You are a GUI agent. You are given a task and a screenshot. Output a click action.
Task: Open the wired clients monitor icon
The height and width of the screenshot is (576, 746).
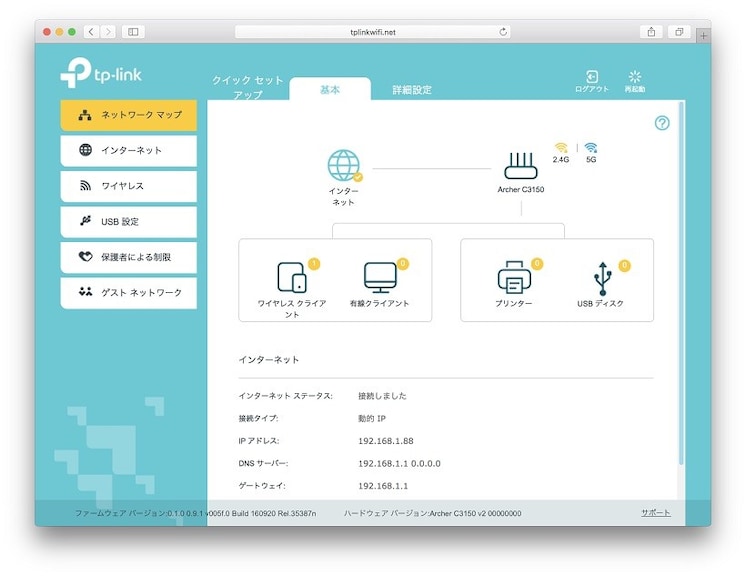click(x=380, y=277)
